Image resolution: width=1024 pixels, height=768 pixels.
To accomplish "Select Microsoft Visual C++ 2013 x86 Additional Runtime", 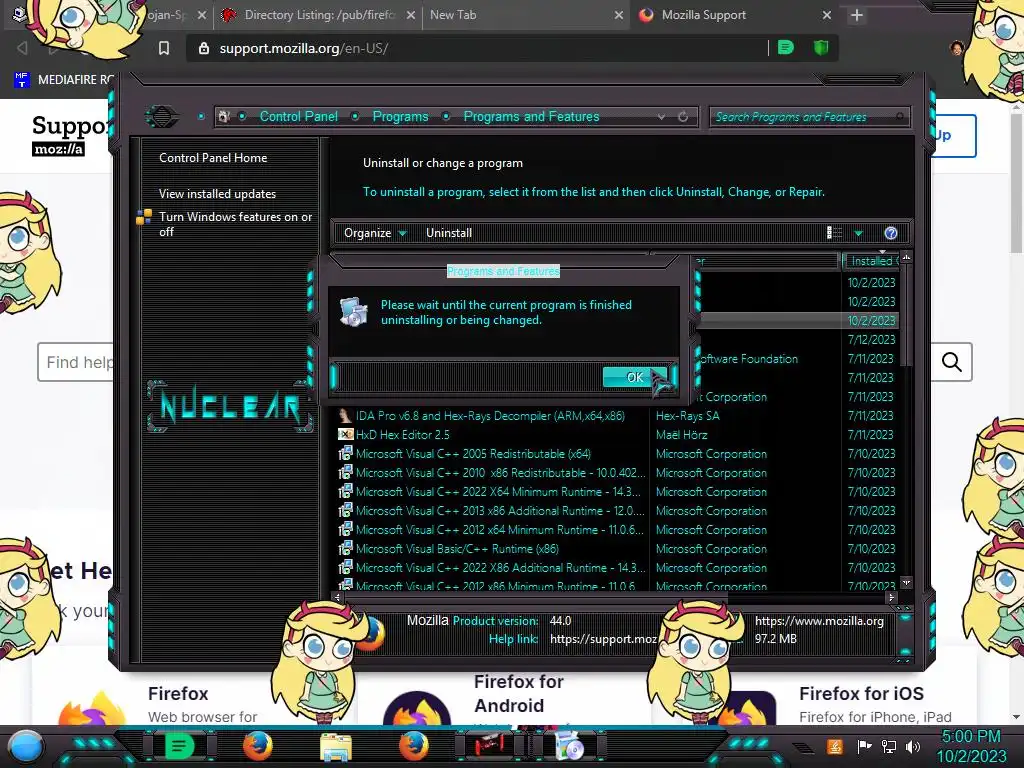I will [x=500, y=510].
